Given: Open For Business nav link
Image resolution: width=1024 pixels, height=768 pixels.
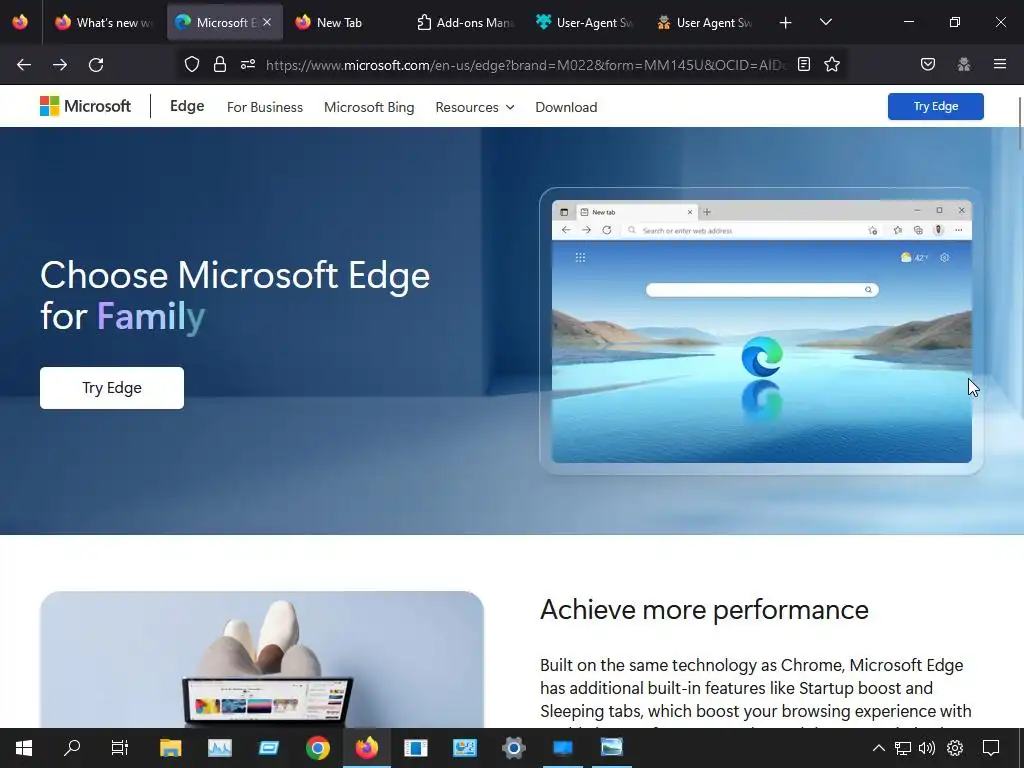Looking at the screenshot, I should (265, 107).
